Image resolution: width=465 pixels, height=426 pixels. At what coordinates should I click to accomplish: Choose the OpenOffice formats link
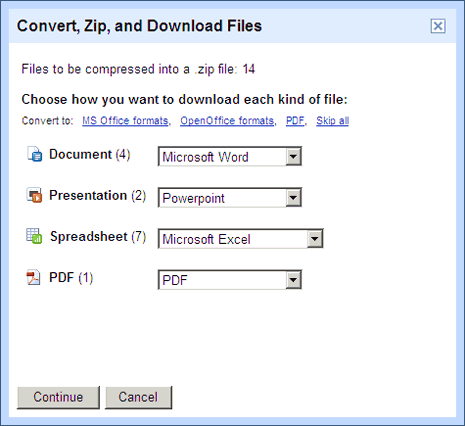tap(227, 120)
